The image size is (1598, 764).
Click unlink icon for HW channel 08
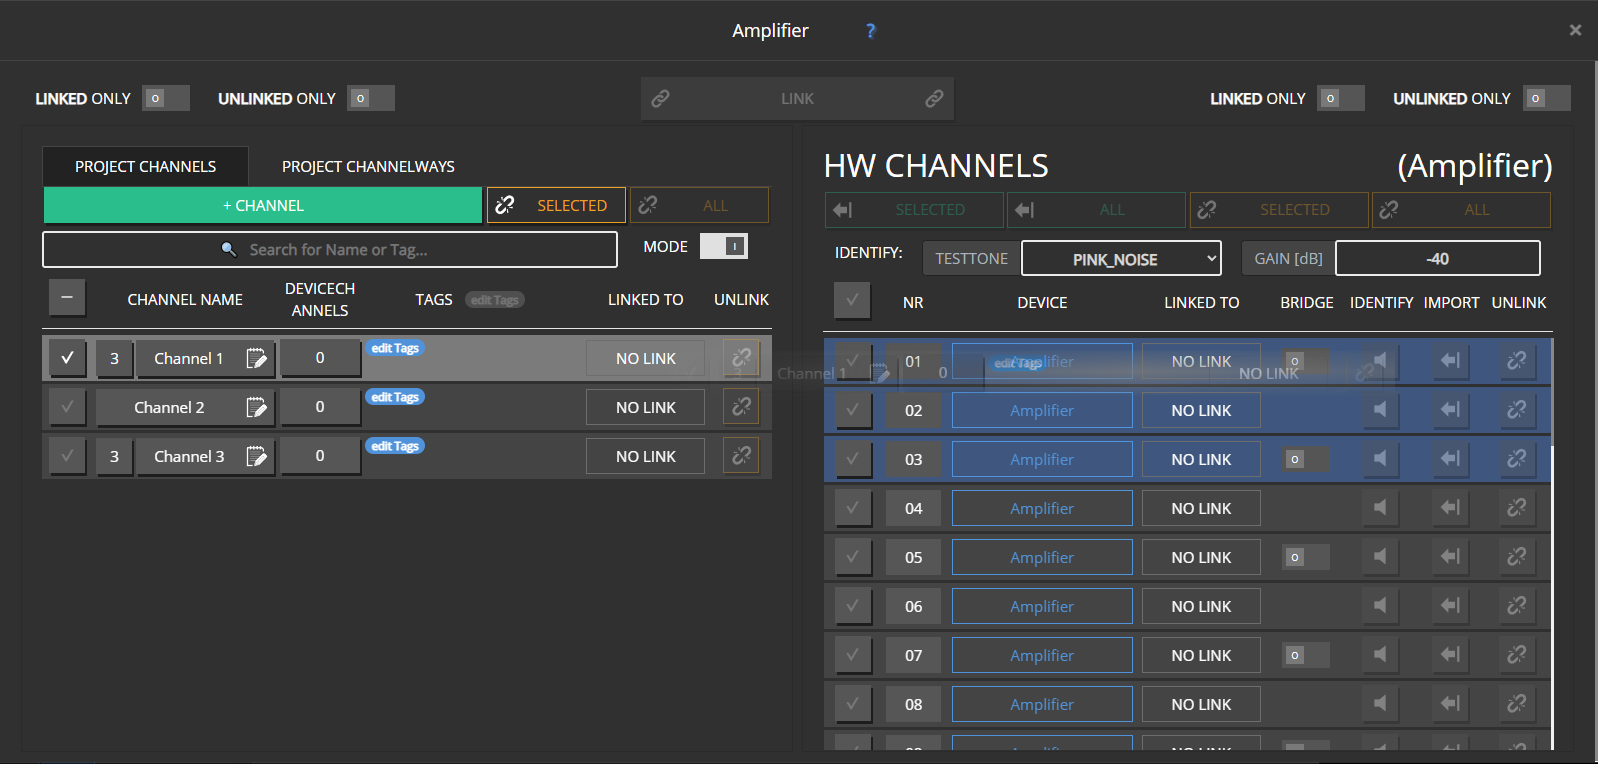pyautogui.click(x=1516, y=704)
